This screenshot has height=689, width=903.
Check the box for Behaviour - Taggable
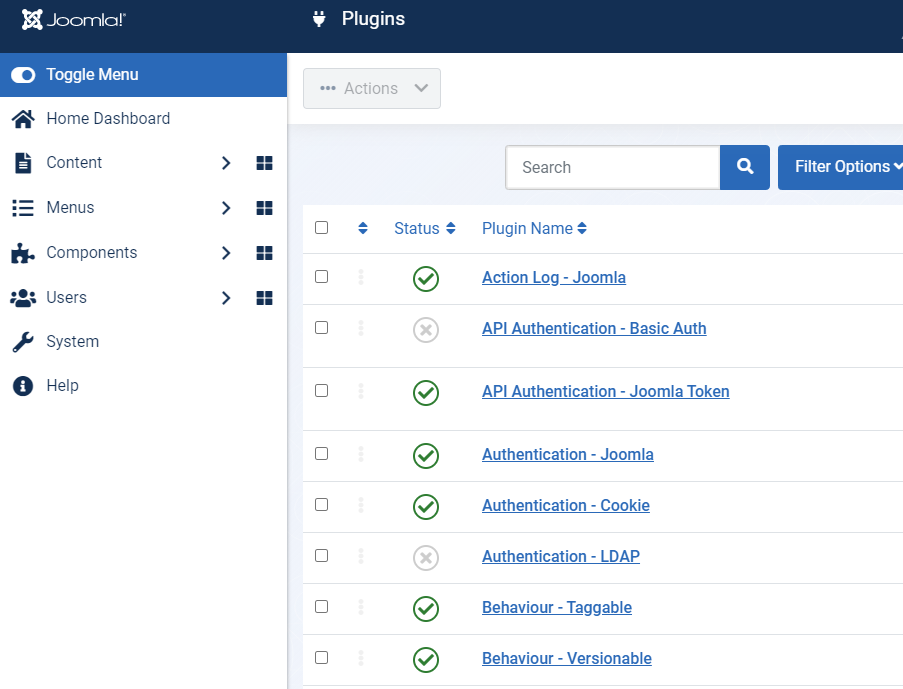point(321,607)
